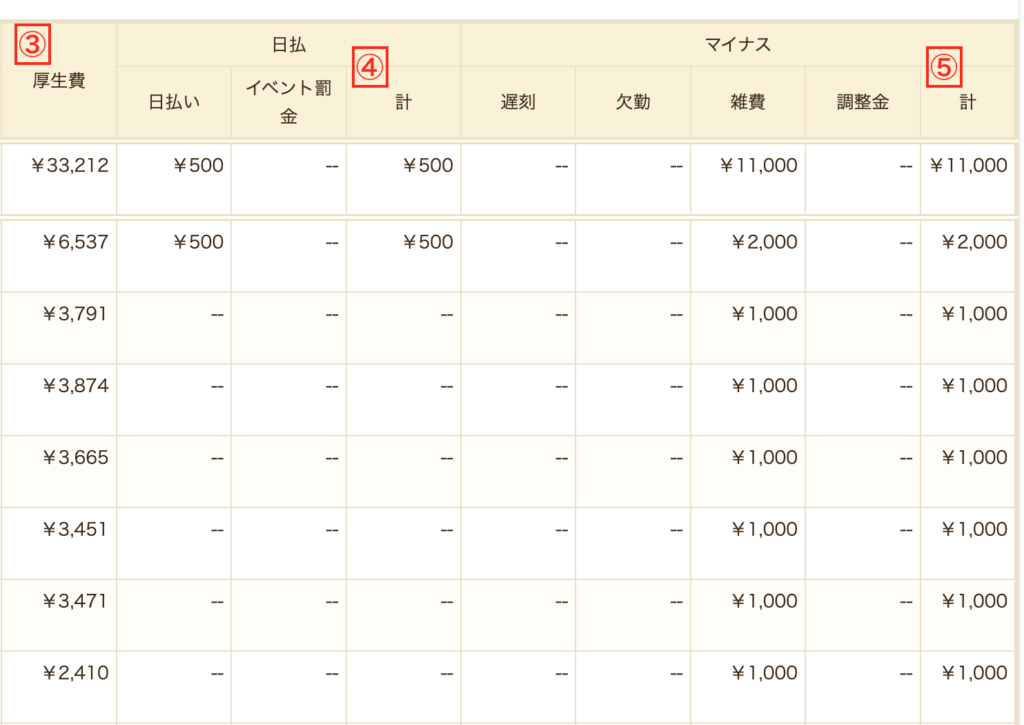
Task: Click the 日払い column header
Action: pyautogui.click(x=174, y=102)
